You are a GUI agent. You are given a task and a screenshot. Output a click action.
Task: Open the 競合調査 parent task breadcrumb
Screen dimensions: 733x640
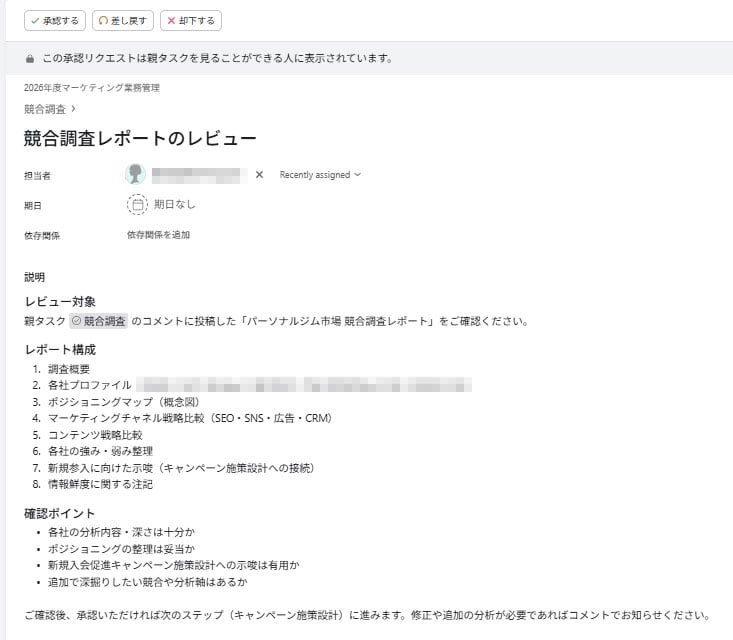pos(45,109)
